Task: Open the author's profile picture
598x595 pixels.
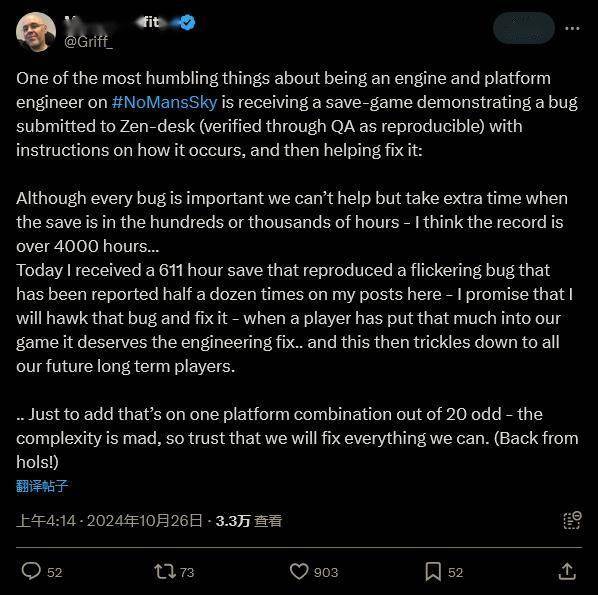Action: tap(36, 32)
